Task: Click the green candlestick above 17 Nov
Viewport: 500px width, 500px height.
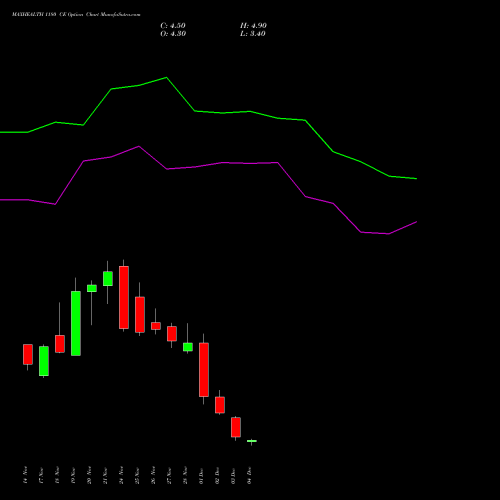Action: [x=44, y=361]
